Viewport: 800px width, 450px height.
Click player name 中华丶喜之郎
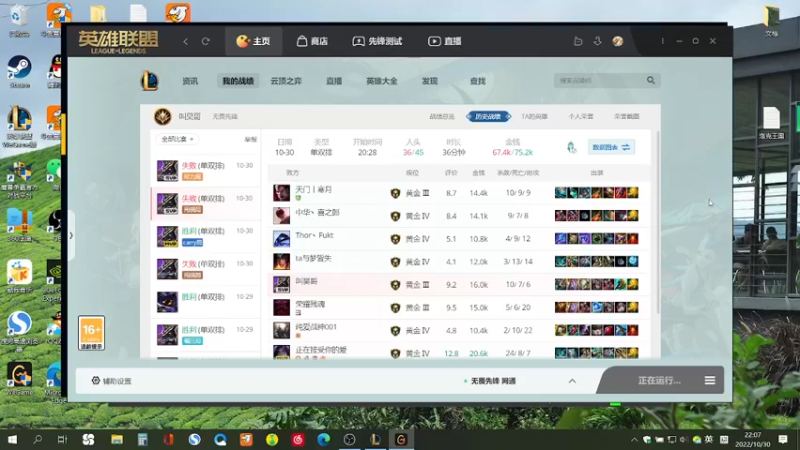(x=317, y=212)
